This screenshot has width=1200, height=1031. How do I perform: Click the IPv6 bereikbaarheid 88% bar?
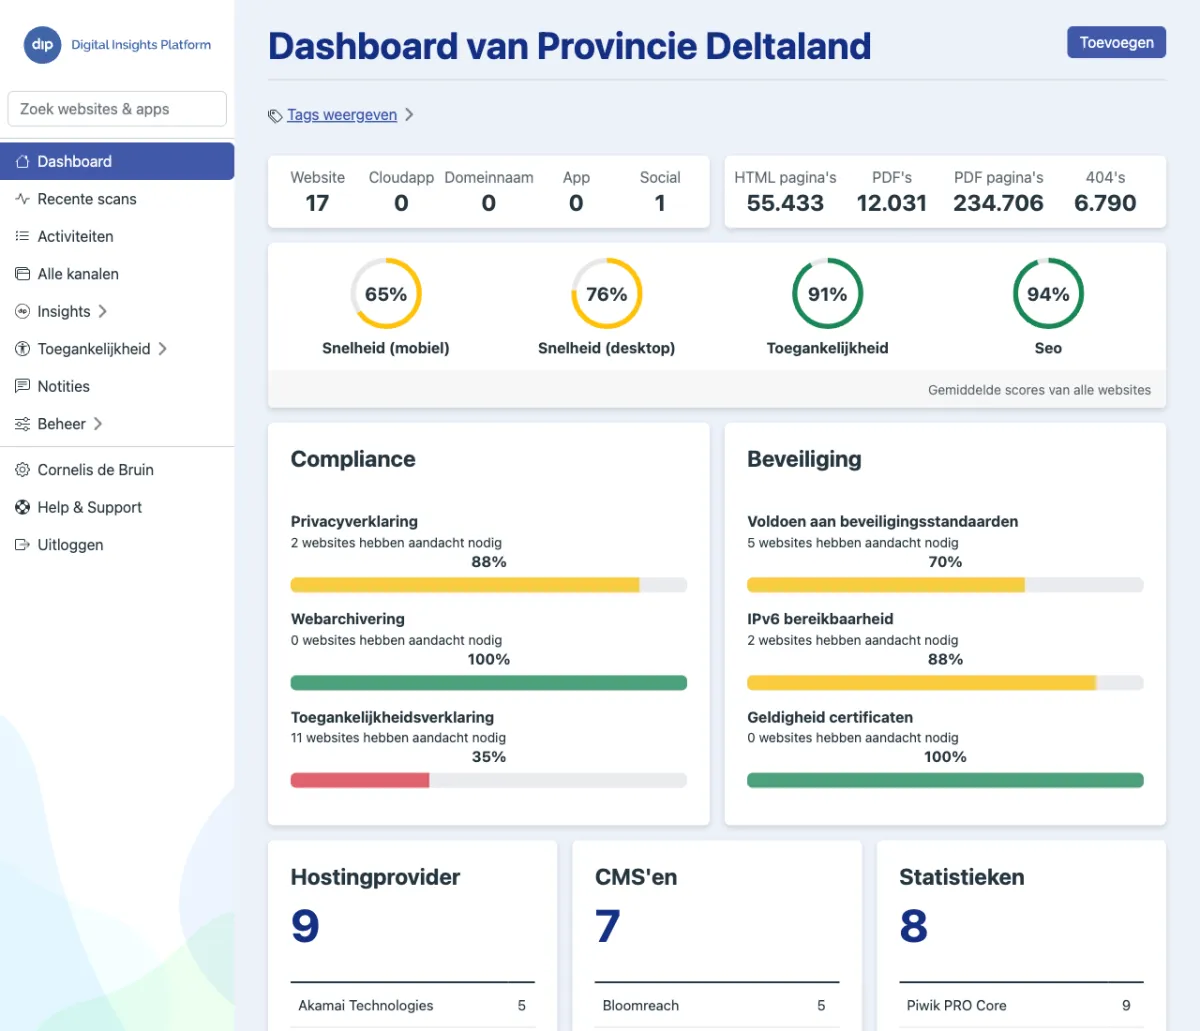tap(945, 683)
